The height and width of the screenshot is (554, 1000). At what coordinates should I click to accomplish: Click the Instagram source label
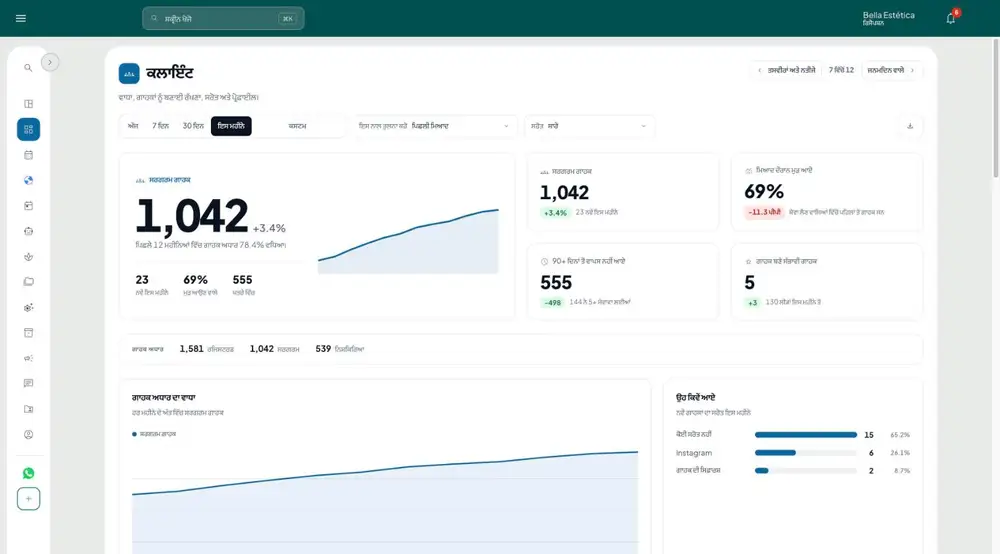pos(694,453)
